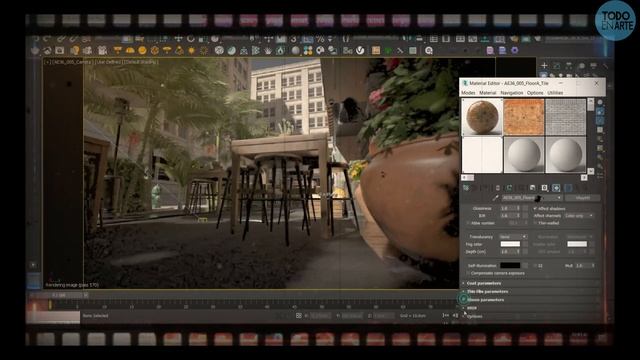Enable the Thin-walled checkbox
The image size is (640, 360).
pyautogui.click(x=536, y=223)
